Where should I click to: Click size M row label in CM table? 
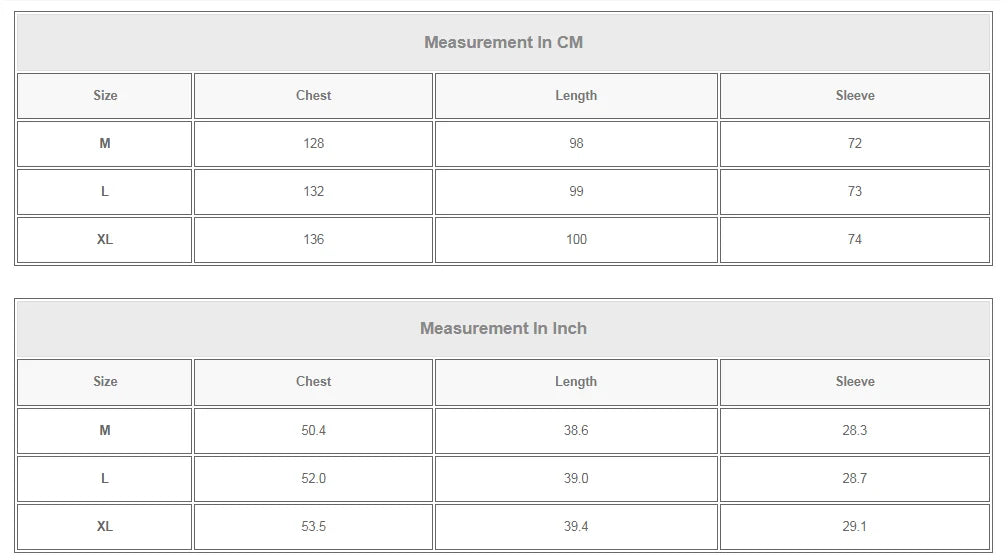click(x=105, y=144)
